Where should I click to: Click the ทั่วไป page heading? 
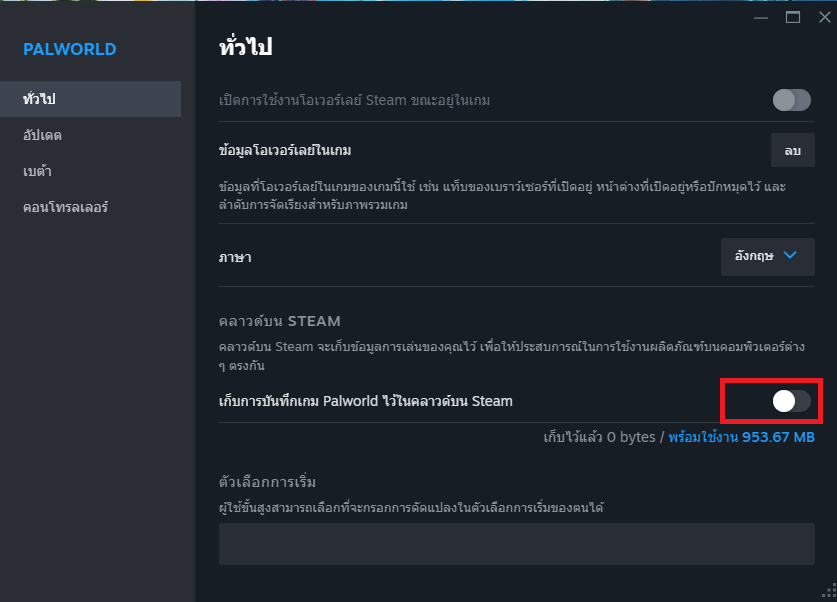245,47
